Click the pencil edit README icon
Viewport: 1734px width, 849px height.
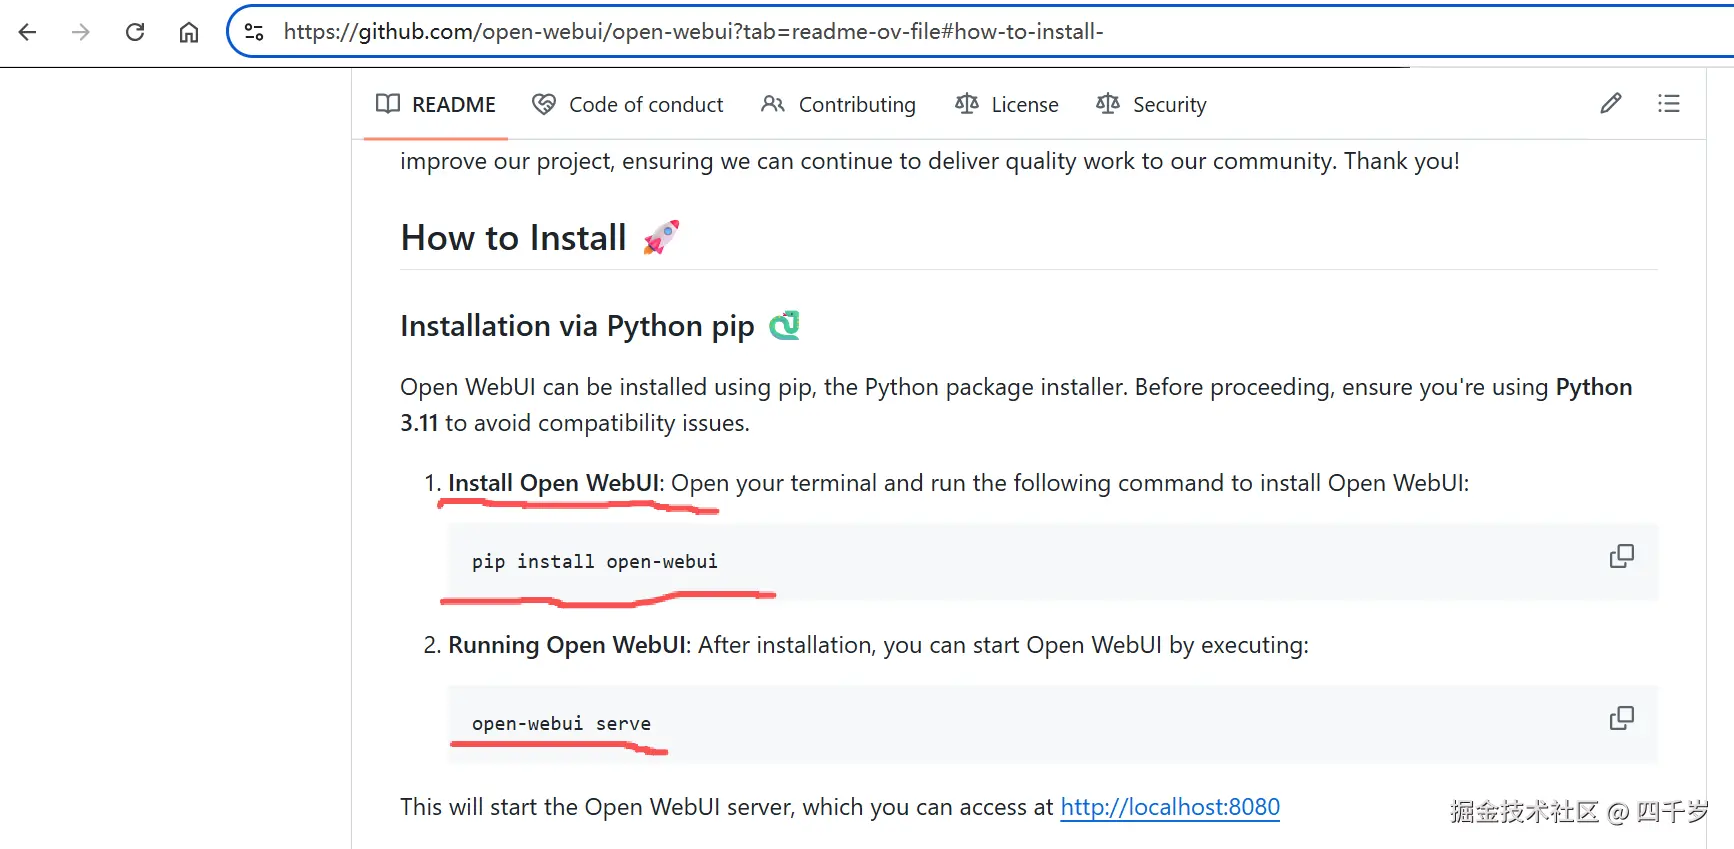click(1610, 104)
